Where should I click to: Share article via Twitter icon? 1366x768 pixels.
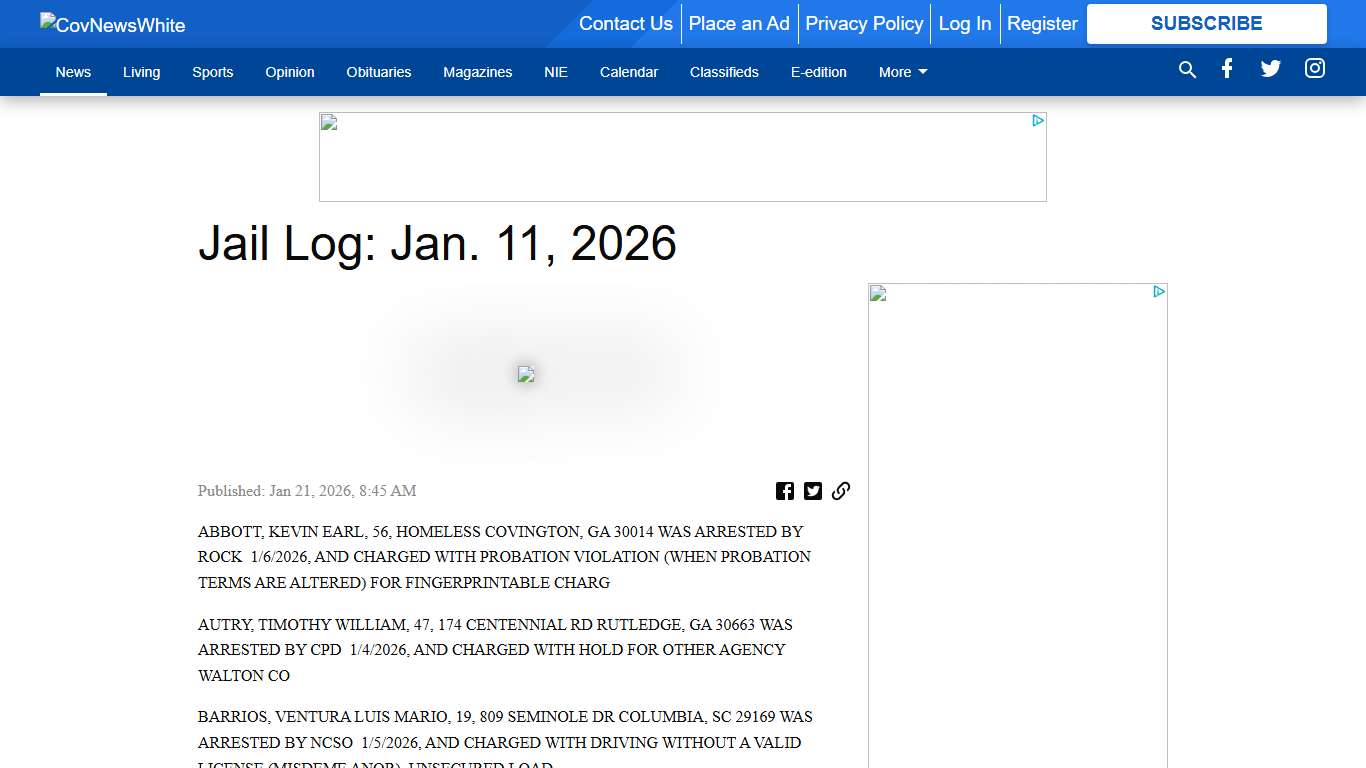tap(813, 491)
